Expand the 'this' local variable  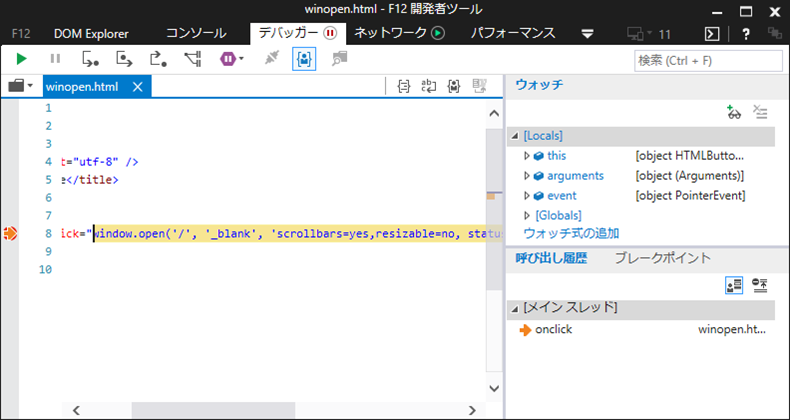[527, 156]
